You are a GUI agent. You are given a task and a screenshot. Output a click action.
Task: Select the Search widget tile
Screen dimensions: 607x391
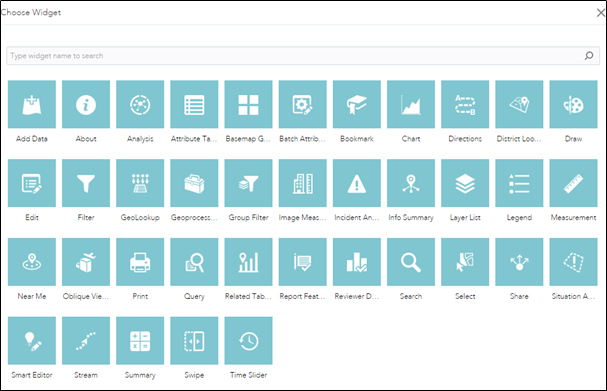[x=411, y=262]
